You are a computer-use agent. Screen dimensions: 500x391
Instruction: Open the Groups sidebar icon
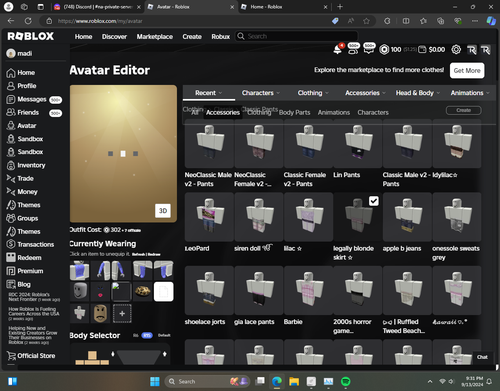coord(11,218)
